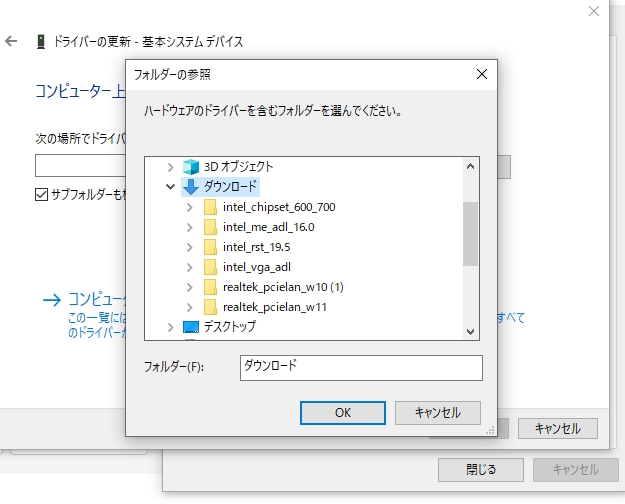This screenshot has width=625, height=504.
Task: Select the intel_chipset_600_700 folder name
Action: (x=279, y=207)
